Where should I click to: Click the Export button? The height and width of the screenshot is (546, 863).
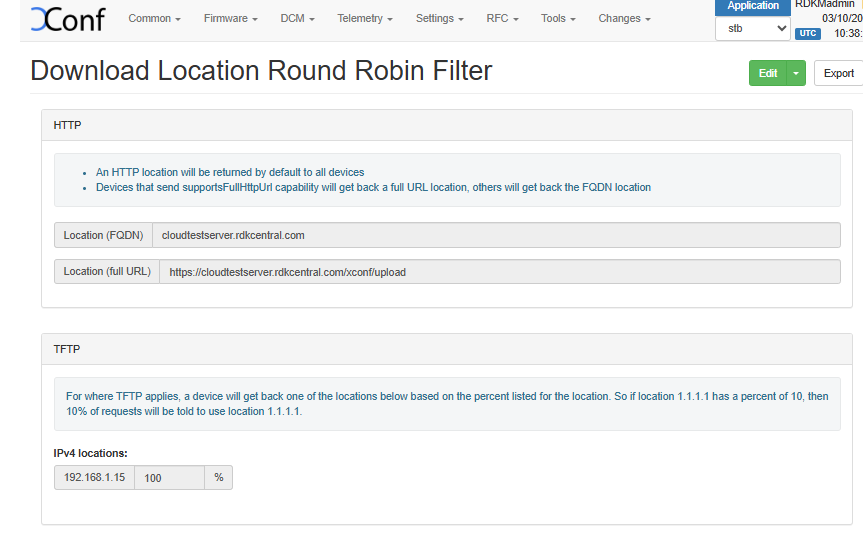pyautogui.click(x=838, y=73)
